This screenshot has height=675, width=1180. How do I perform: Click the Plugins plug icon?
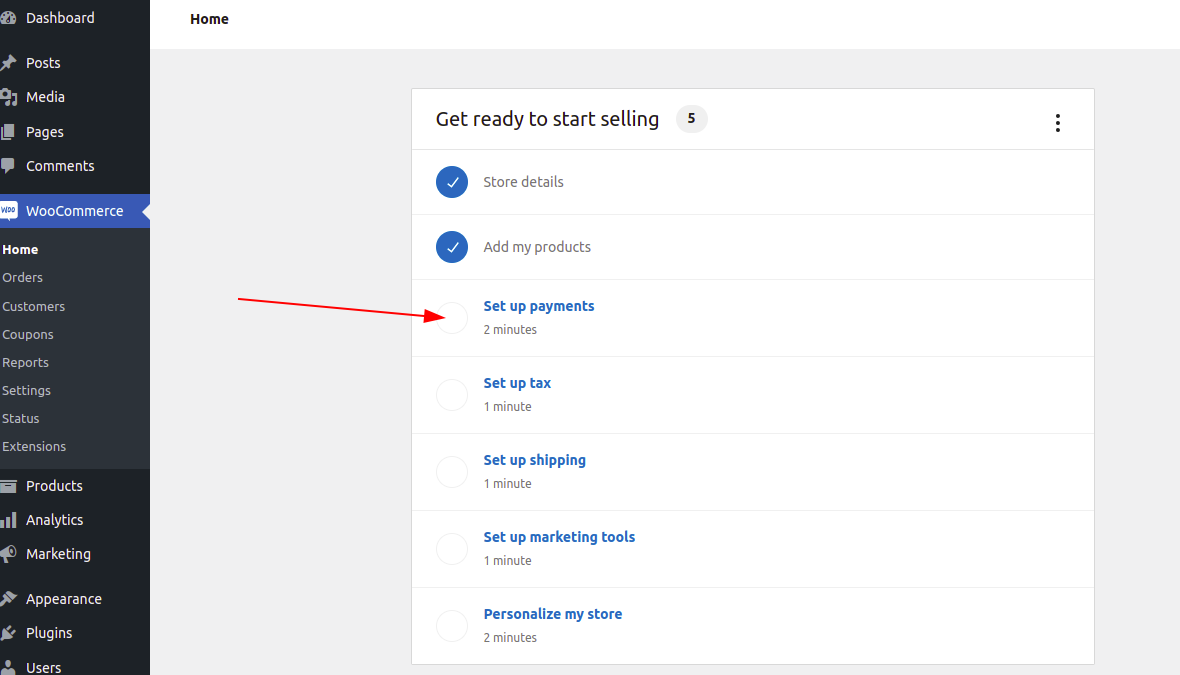(x=8, y=633)
